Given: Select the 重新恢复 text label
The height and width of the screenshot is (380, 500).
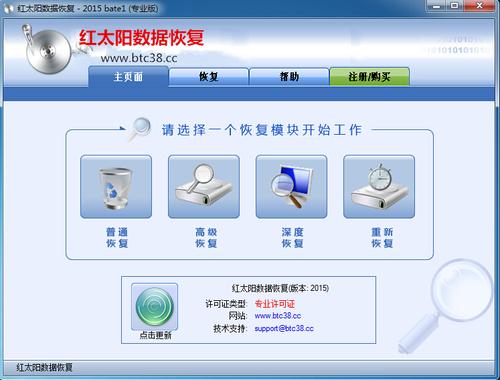Looking at the screenshot, I should pos(382,237).
